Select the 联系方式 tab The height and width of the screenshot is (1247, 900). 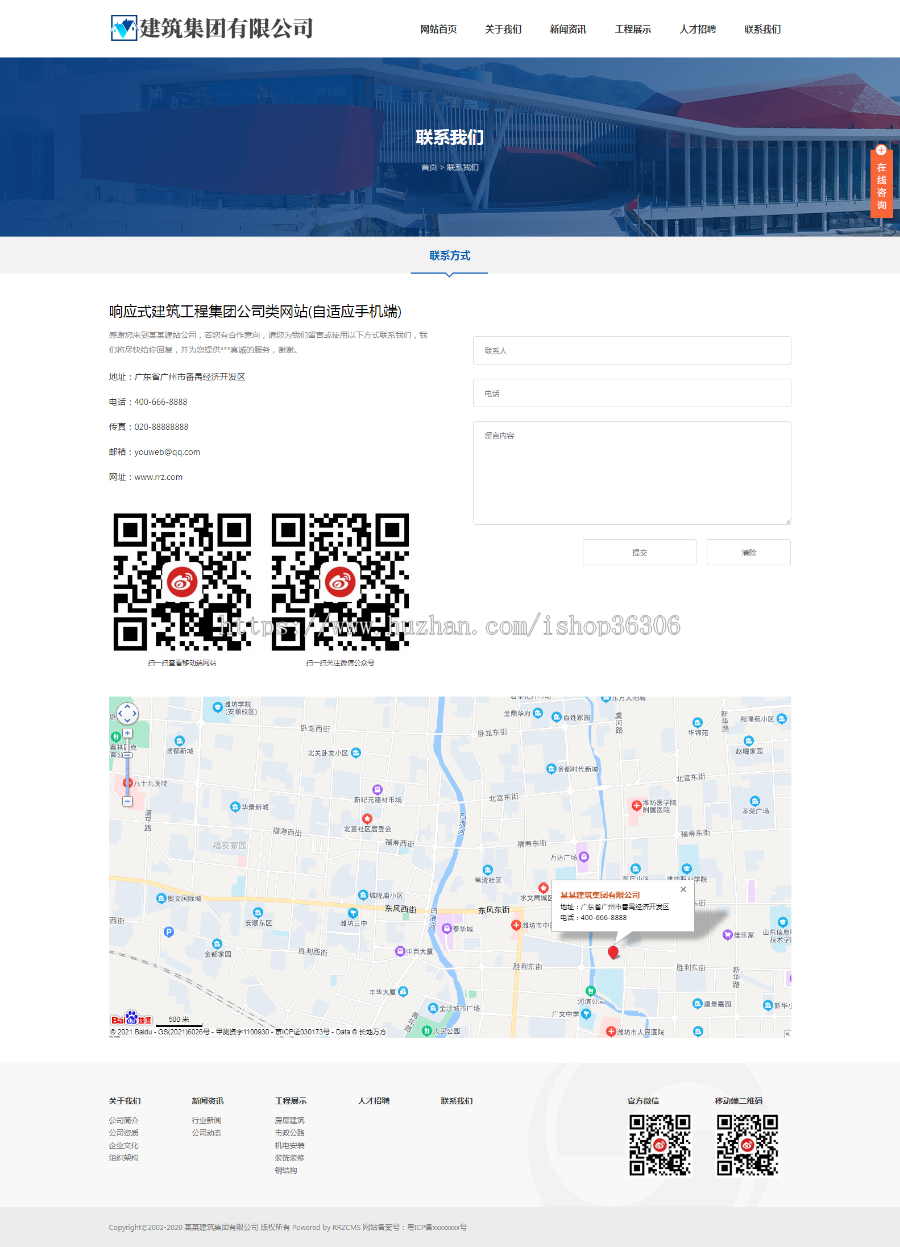(x=450, y=256)
